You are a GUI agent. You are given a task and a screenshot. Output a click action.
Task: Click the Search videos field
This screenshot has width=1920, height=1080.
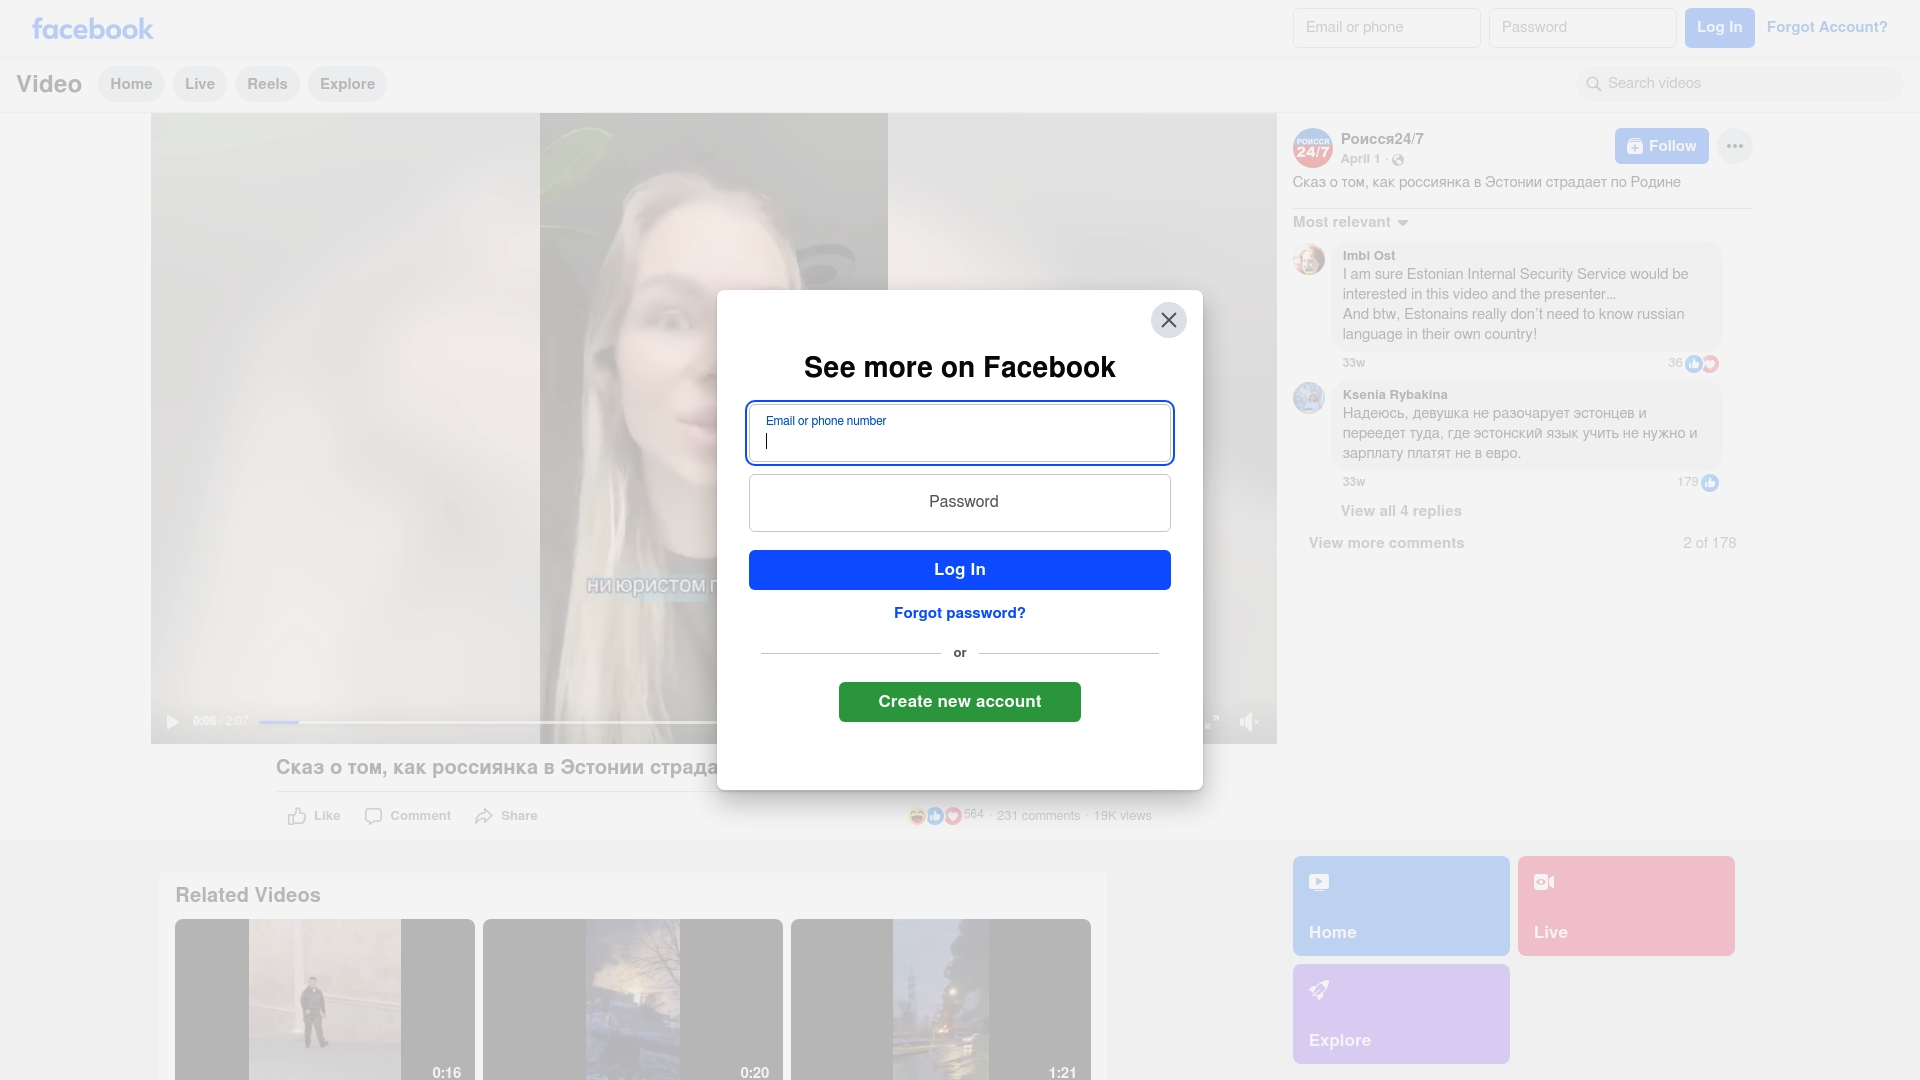point(1740,84)
